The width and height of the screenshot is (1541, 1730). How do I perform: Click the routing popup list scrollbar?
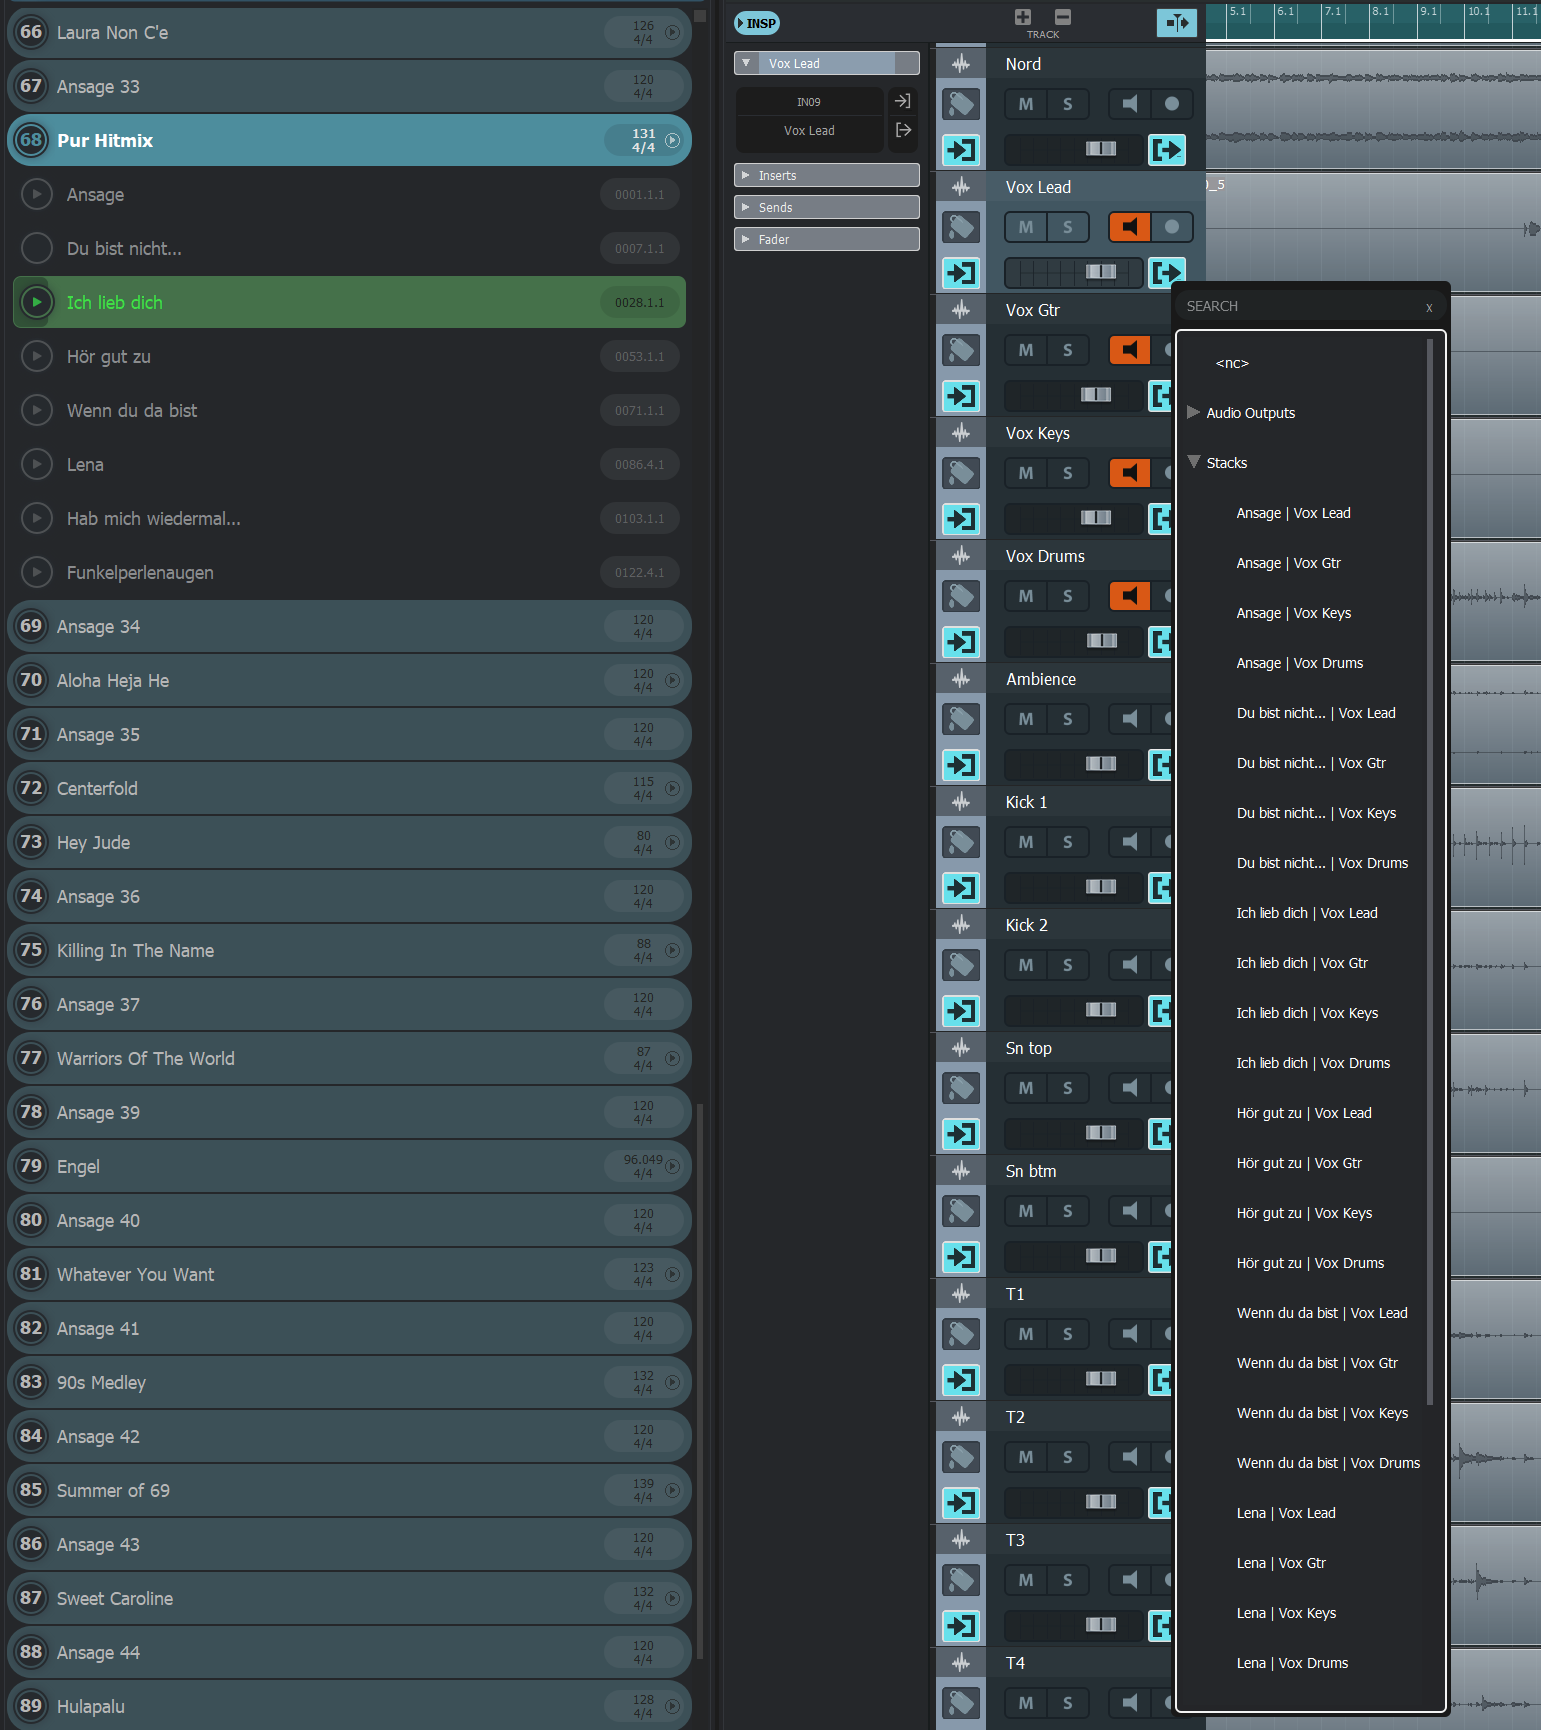tap(1430, 872)
